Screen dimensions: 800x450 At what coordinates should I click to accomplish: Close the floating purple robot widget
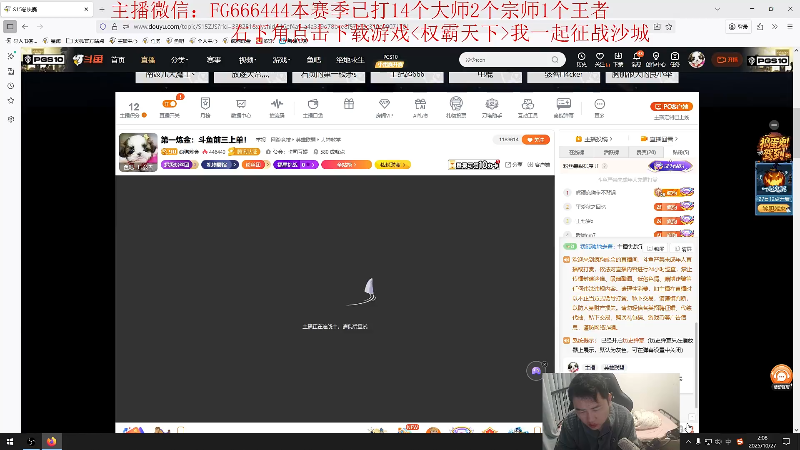[544, 364]
